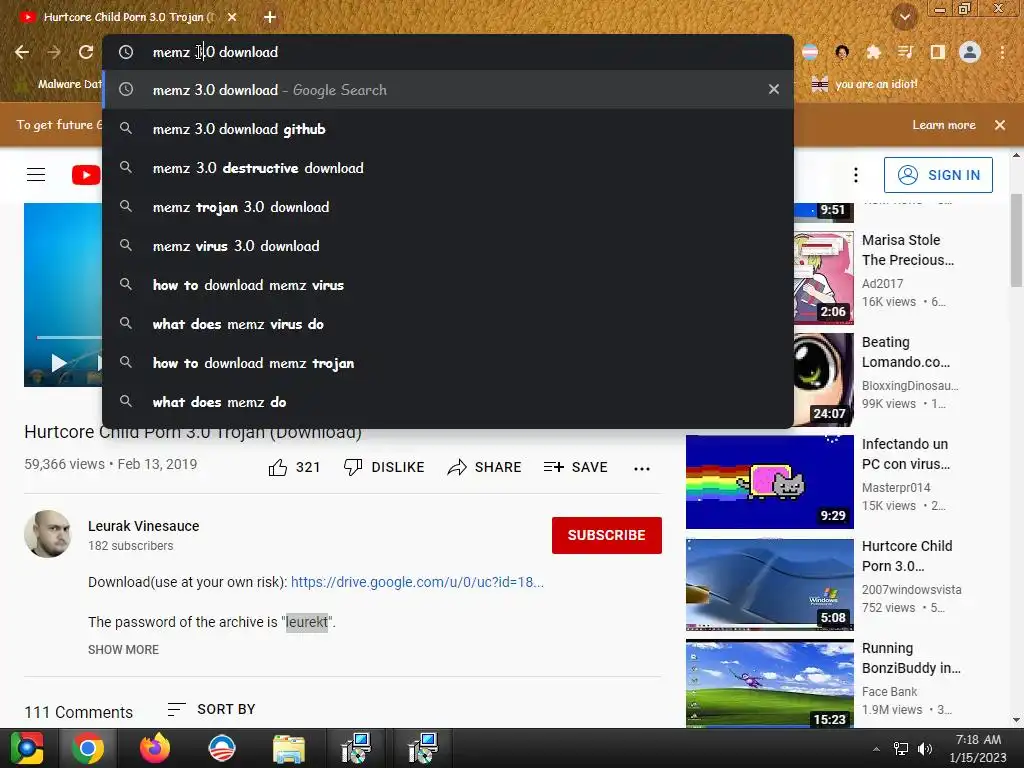Open the YouTube hamburger guide menu
The width and height of the screenshot is (1024, 768).
(x=36, y=175)
